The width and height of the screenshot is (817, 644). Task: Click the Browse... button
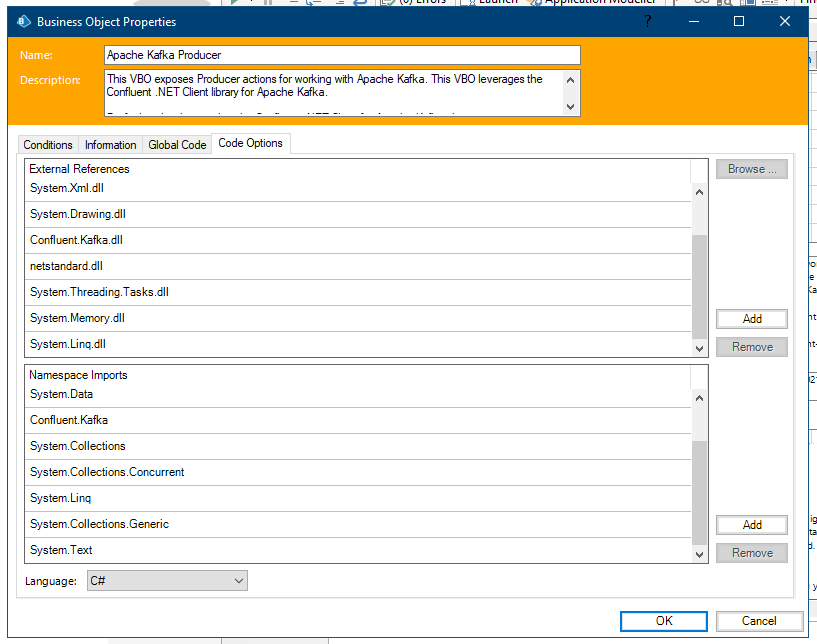tap(752, 169)
